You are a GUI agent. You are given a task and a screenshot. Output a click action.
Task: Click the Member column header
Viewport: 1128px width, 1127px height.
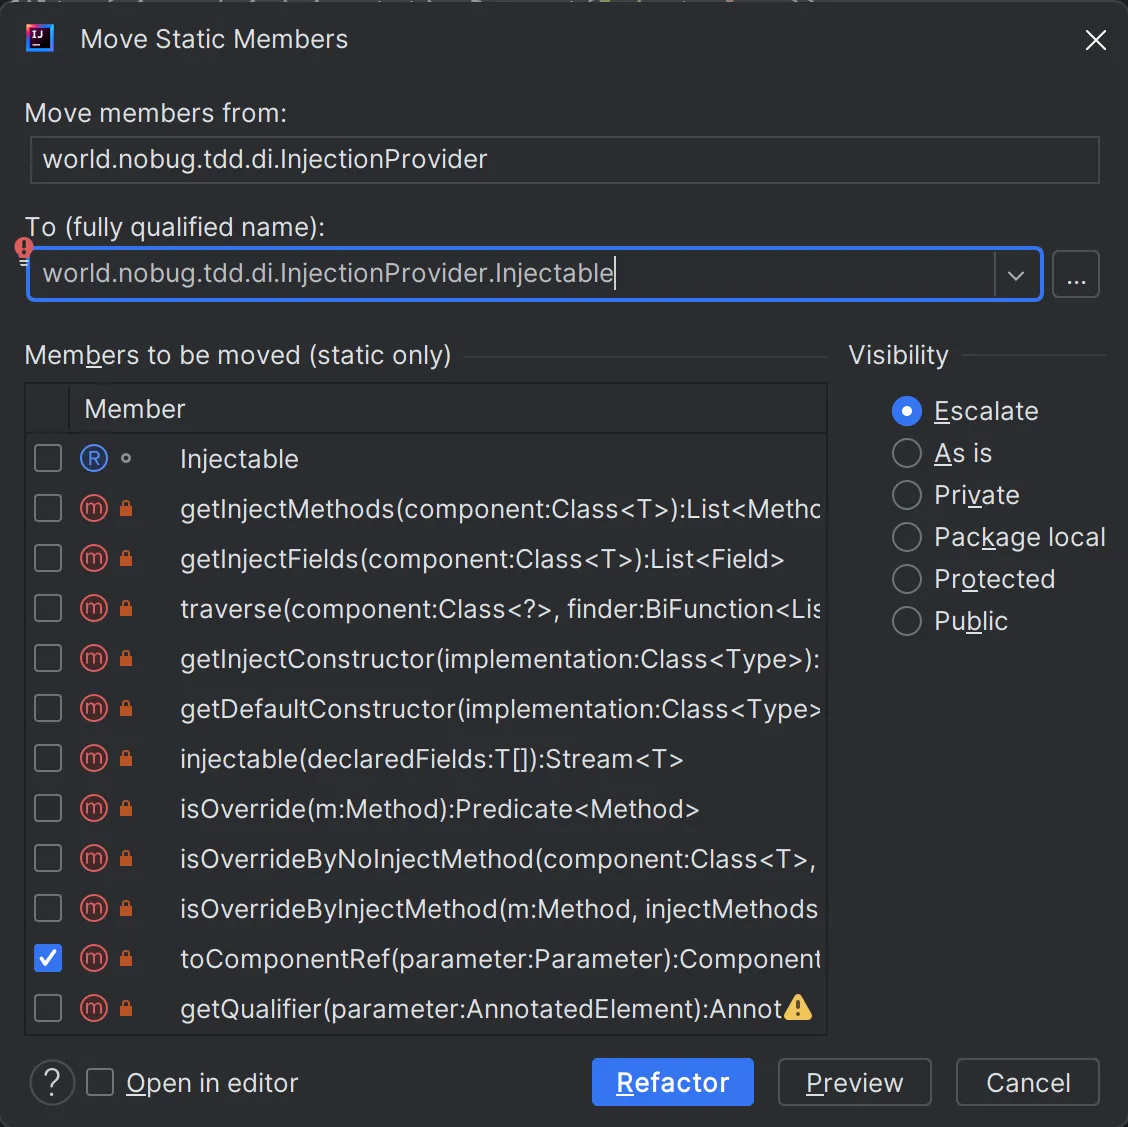135,409
